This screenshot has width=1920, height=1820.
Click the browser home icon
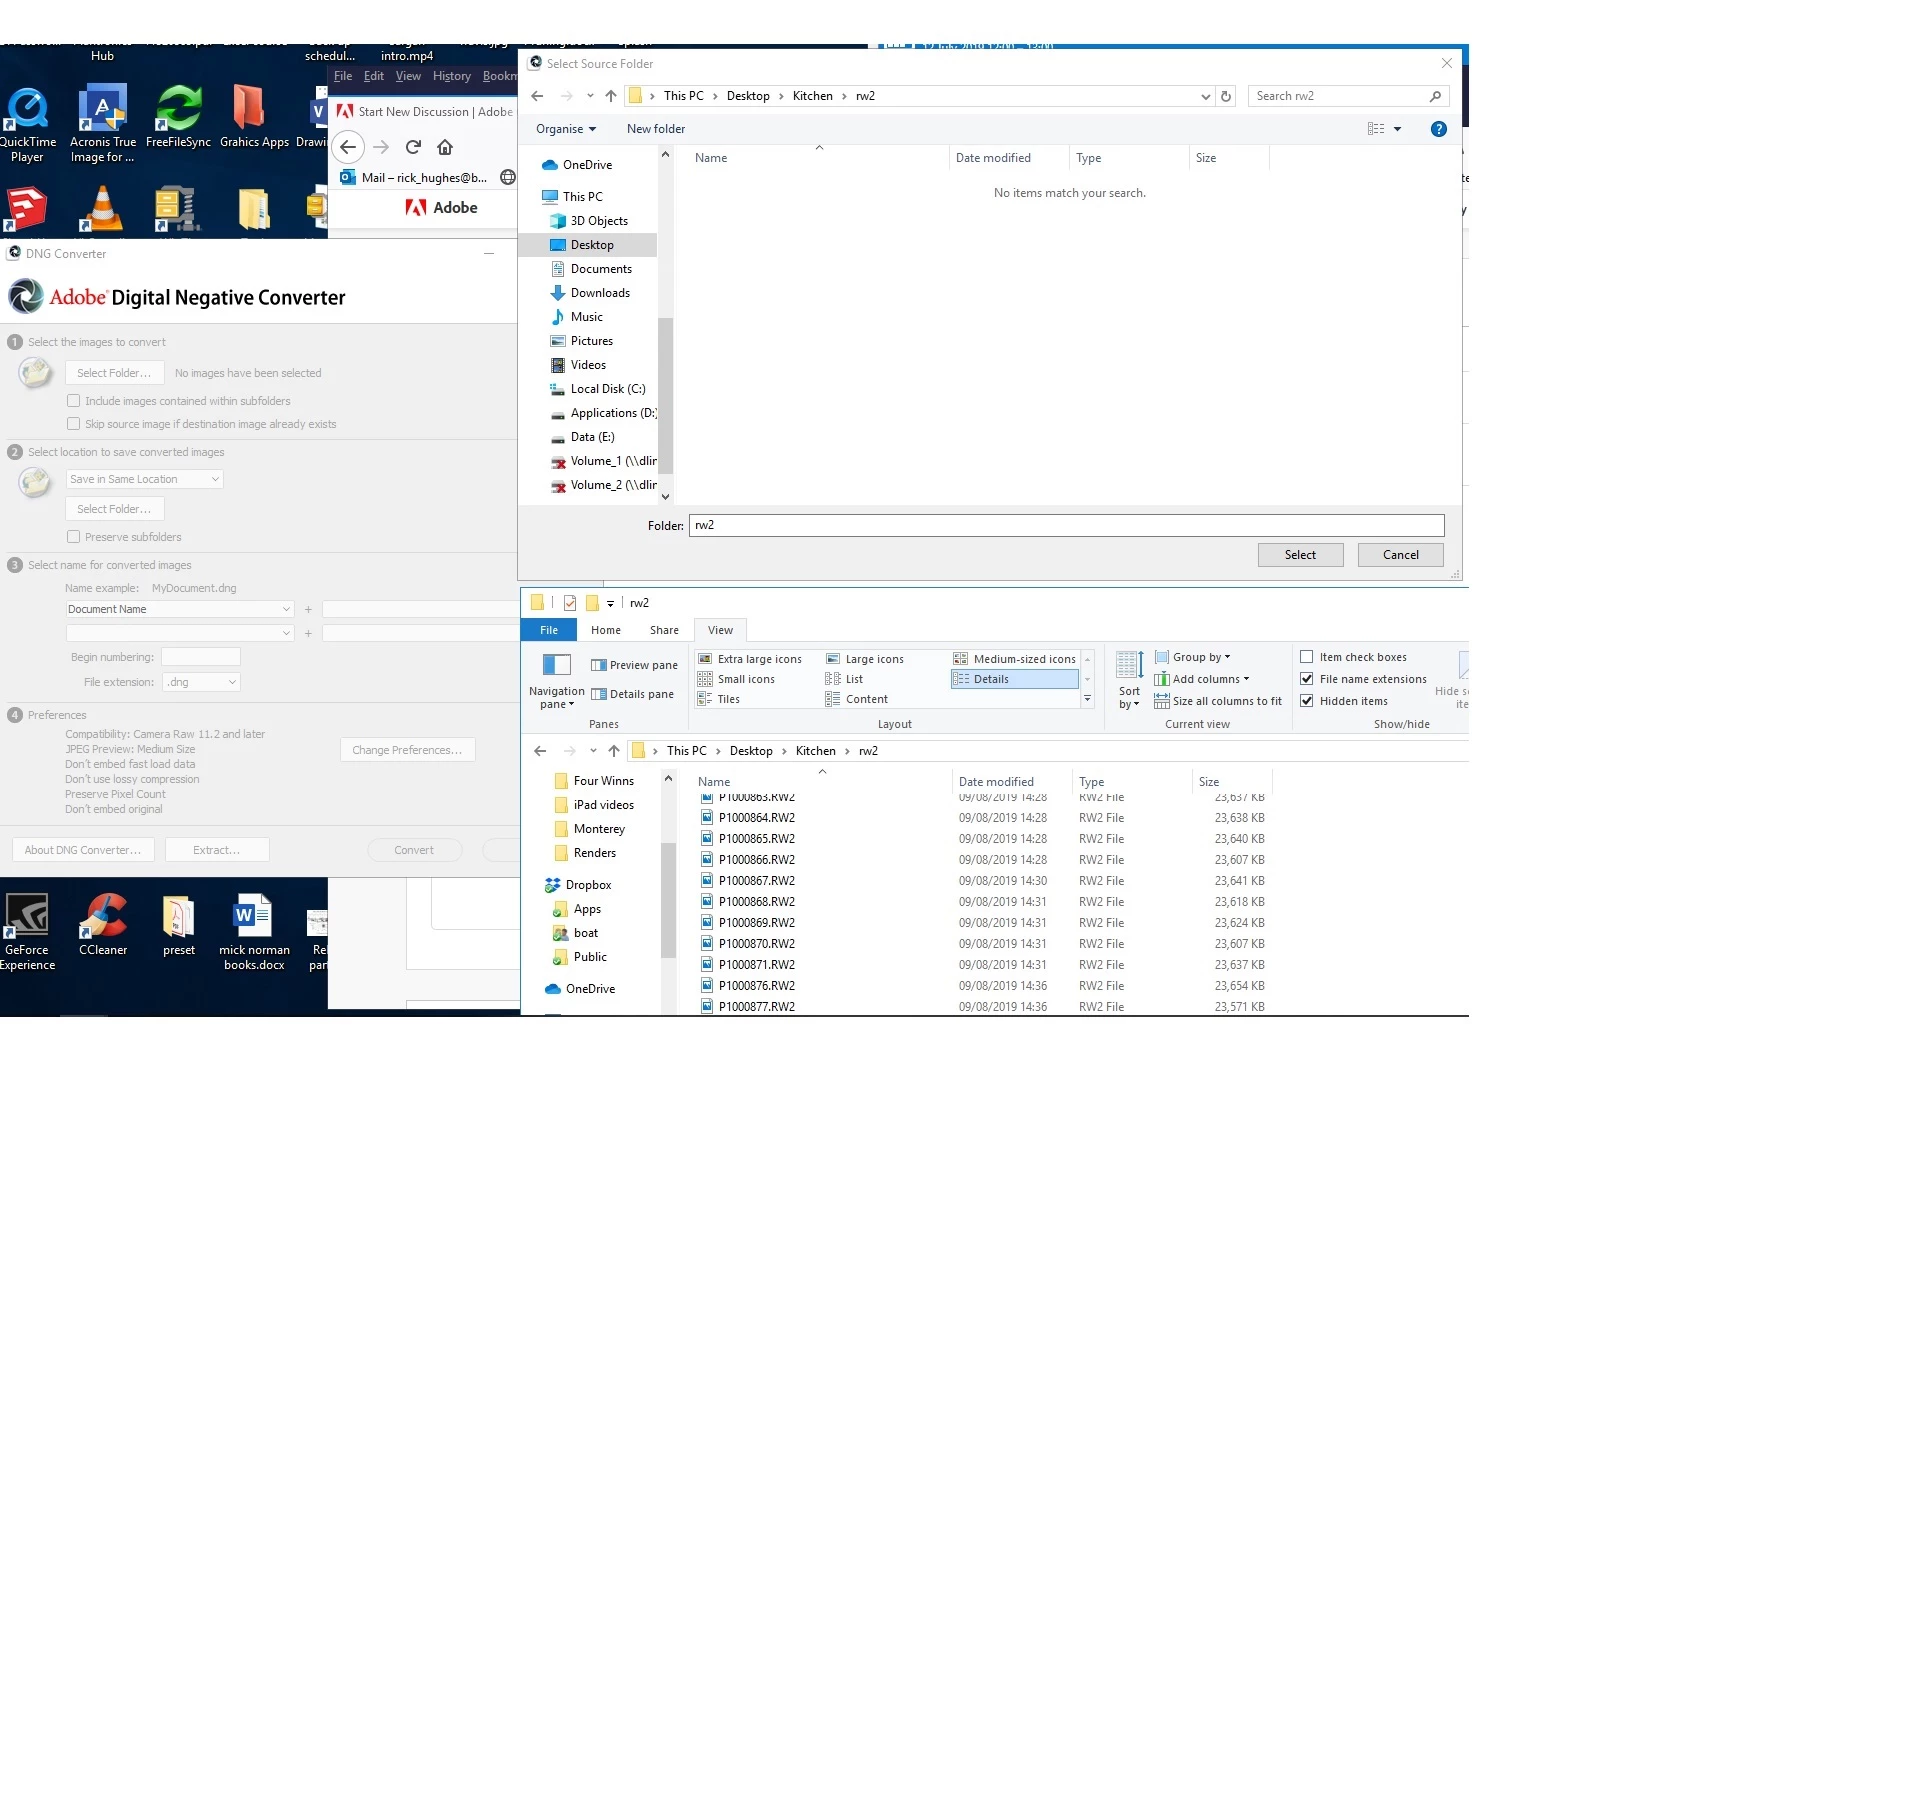tap(445, 148)
